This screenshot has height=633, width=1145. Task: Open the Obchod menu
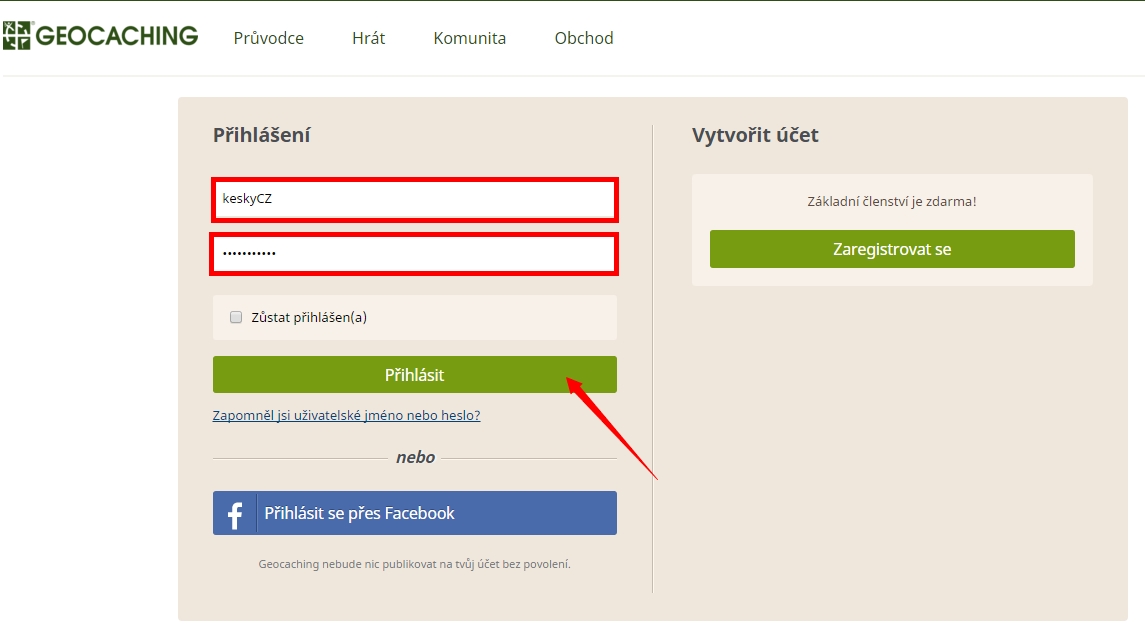coord(583,38)
